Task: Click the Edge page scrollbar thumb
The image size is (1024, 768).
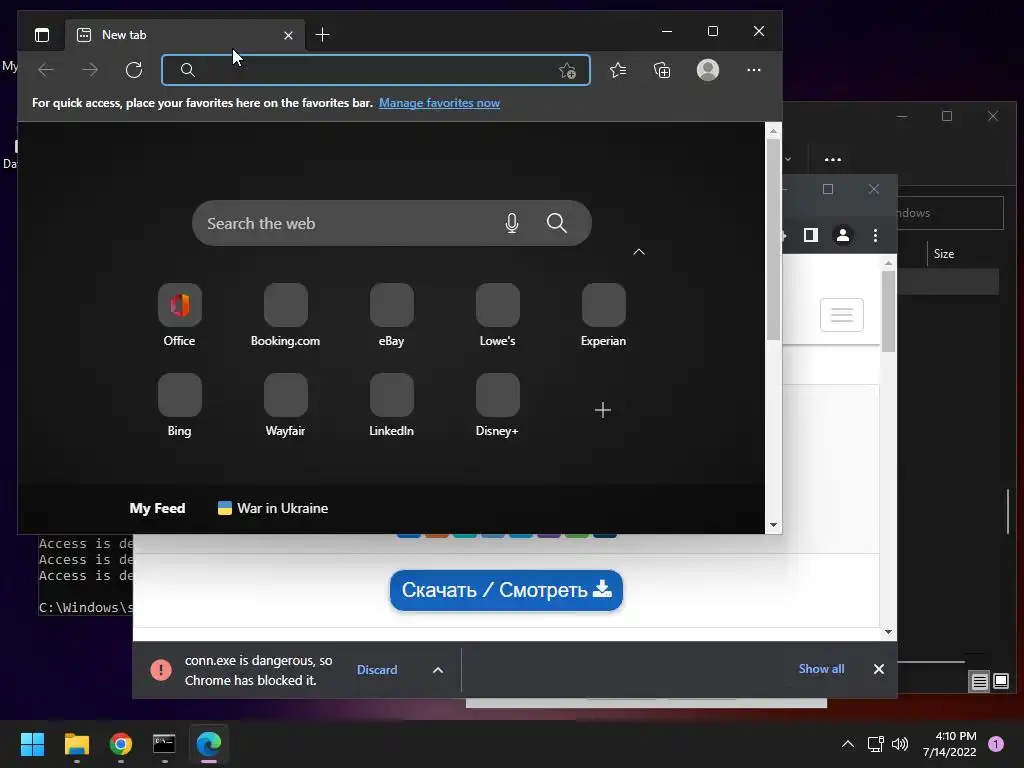Action: pyautogui.click(x=773, y=239)
